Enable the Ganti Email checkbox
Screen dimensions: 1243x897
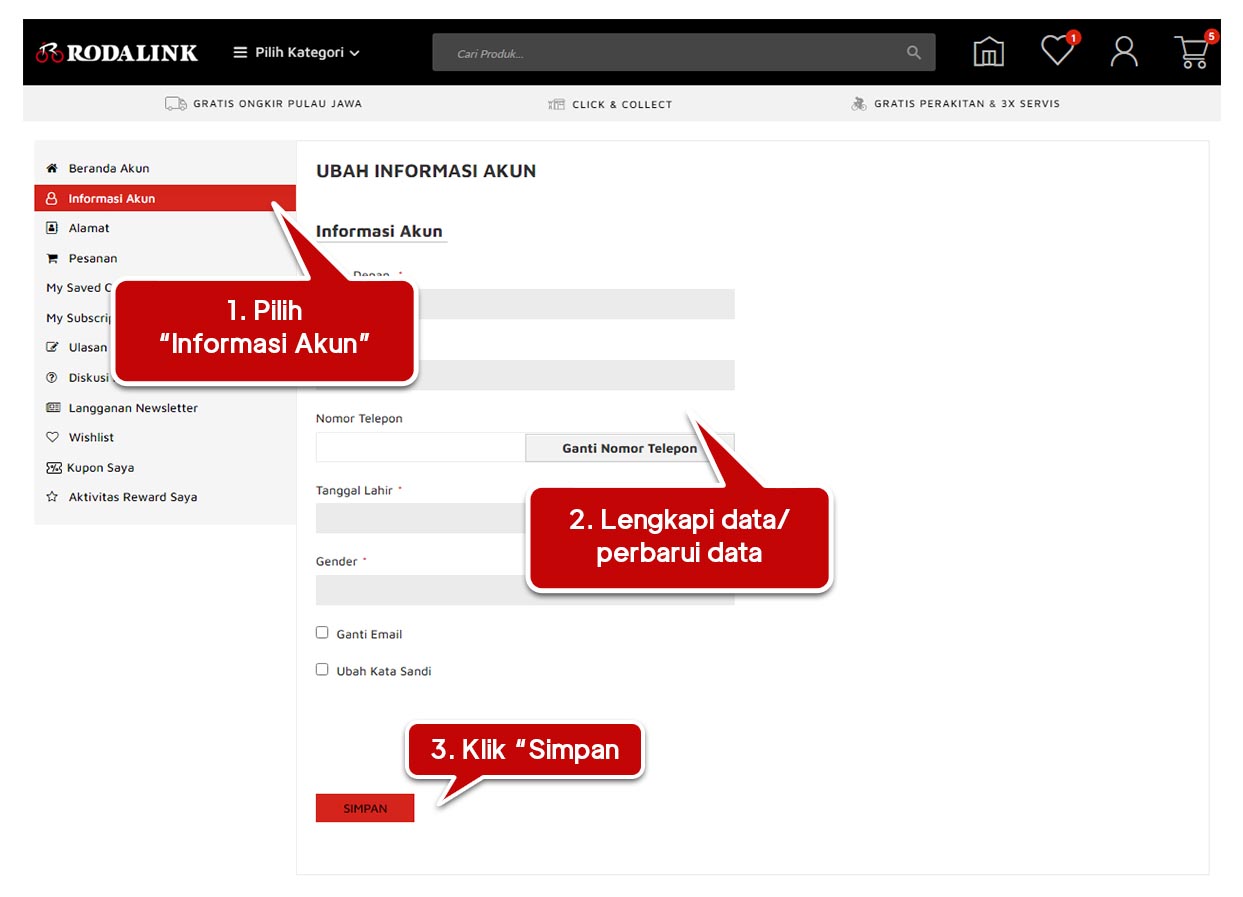pyautogui.click(x=322, y=633)
